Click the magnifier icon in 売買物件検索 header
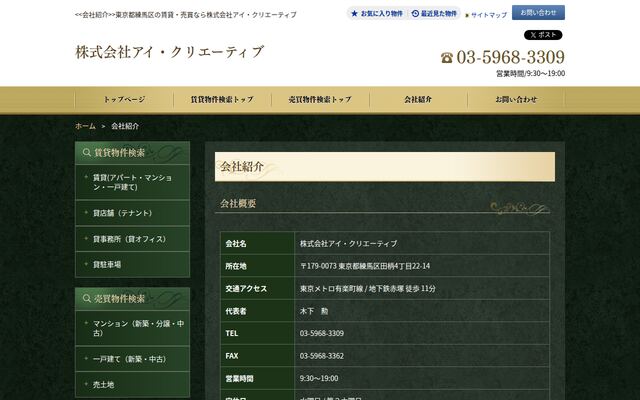Image resolution: width=640 pixels, height=400 pixels. pos(87,298)
